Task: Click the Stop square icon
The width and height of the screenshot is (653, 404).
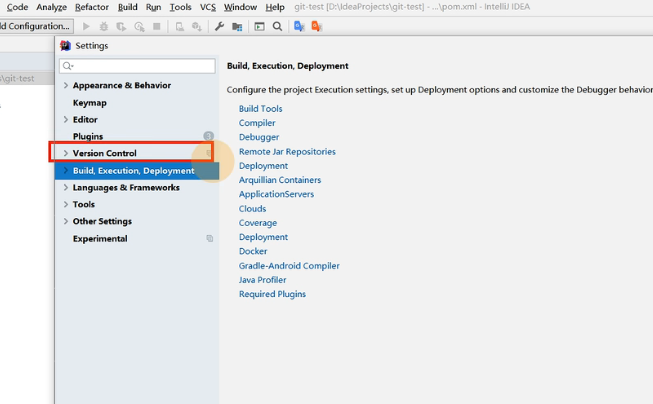Action: pos(157,27)
